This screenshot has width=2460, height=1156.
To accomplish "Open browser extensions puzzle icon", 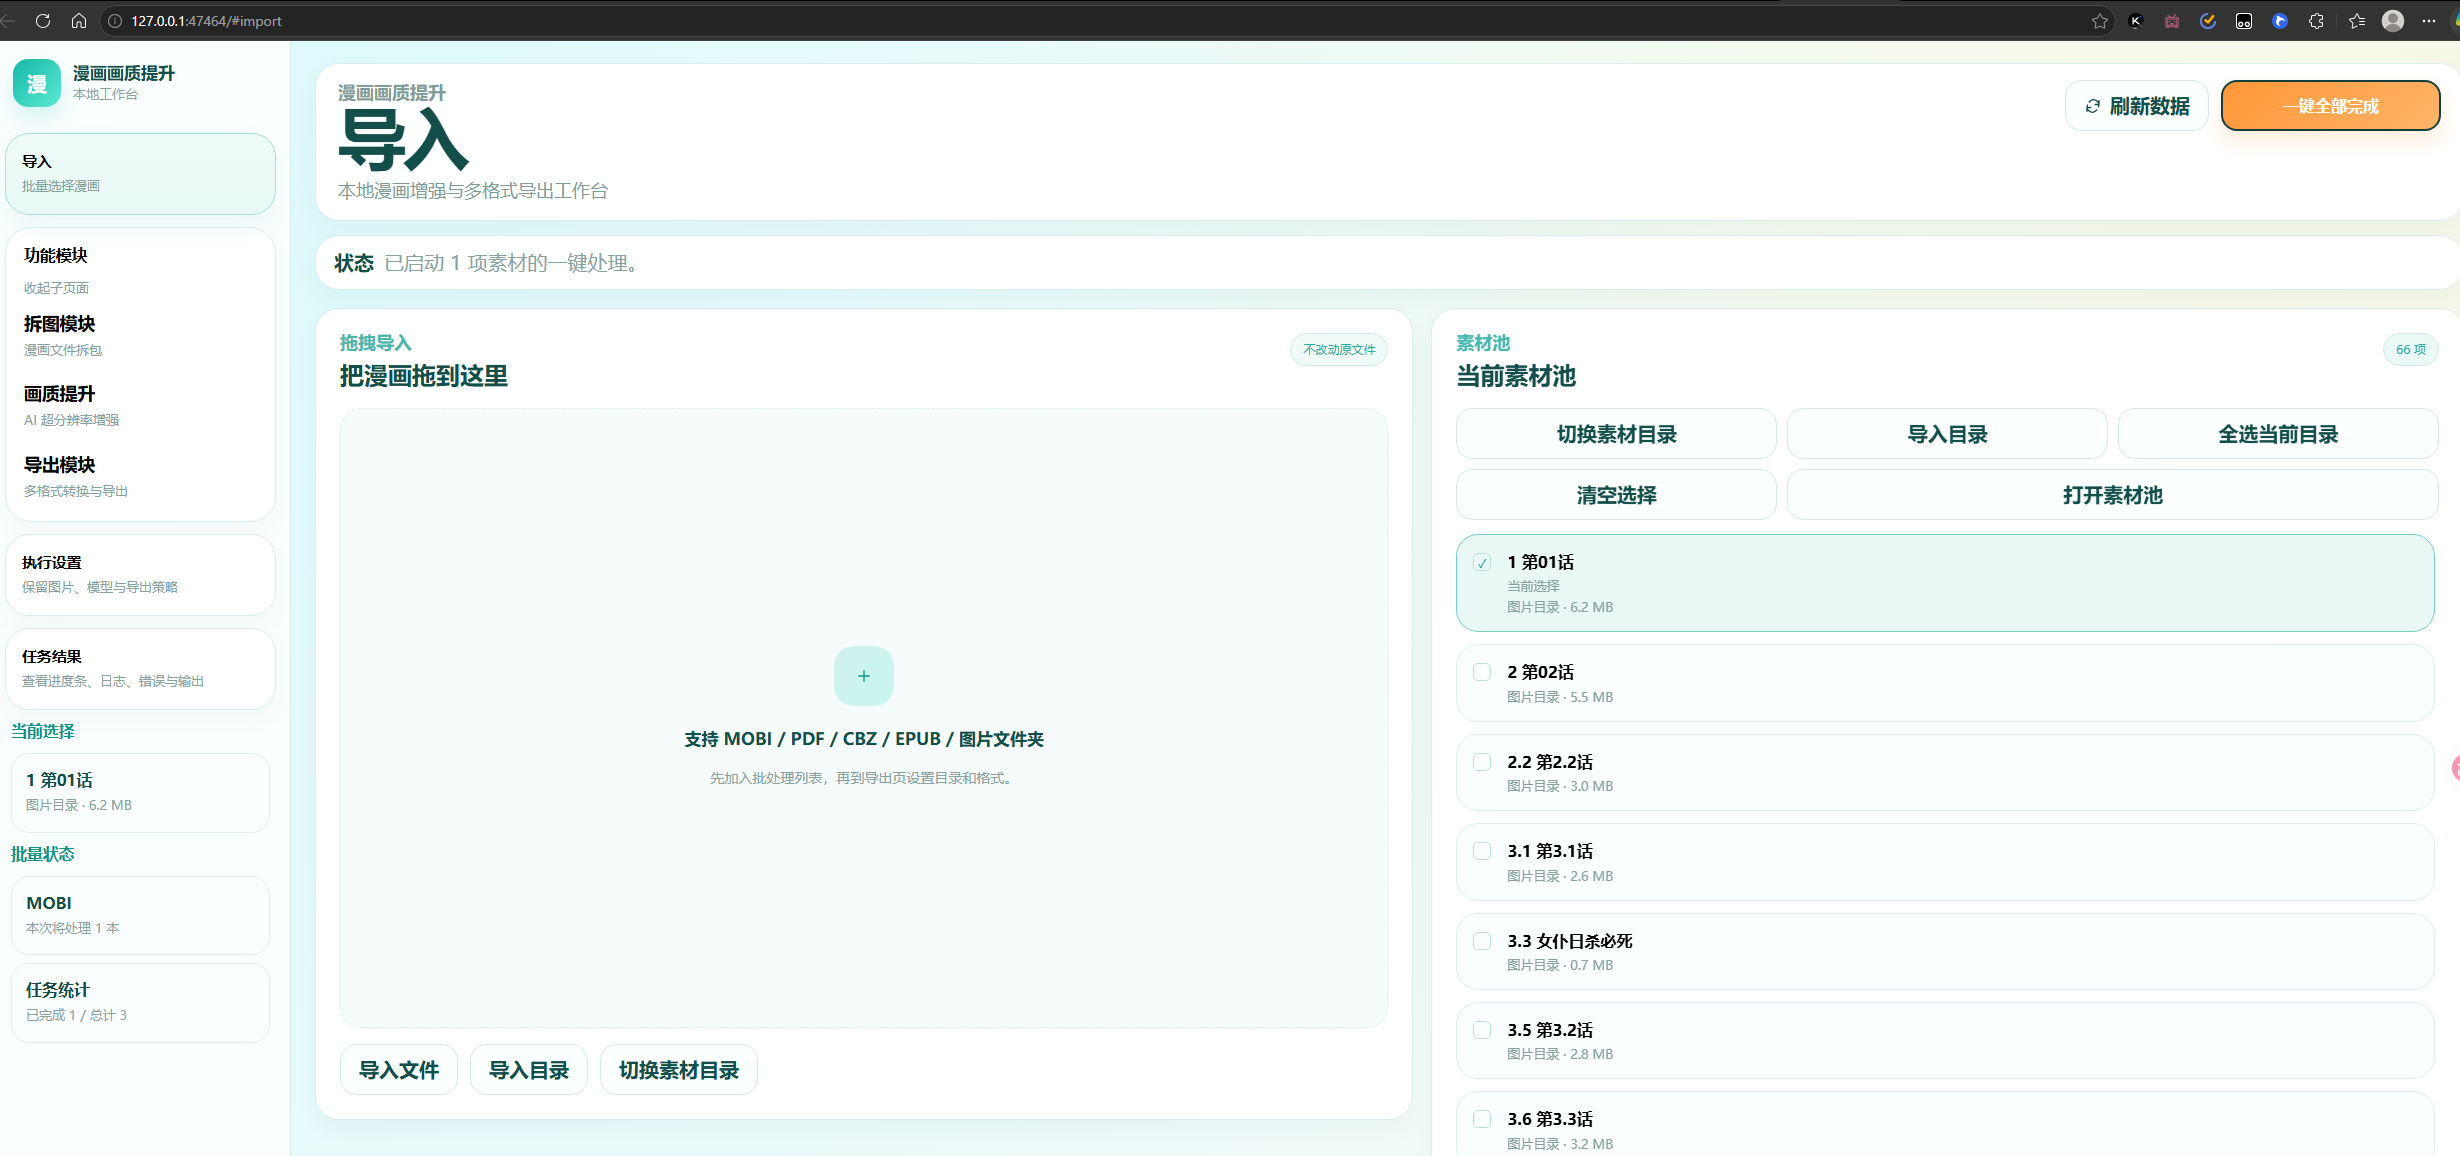I will coord(2316,21).
